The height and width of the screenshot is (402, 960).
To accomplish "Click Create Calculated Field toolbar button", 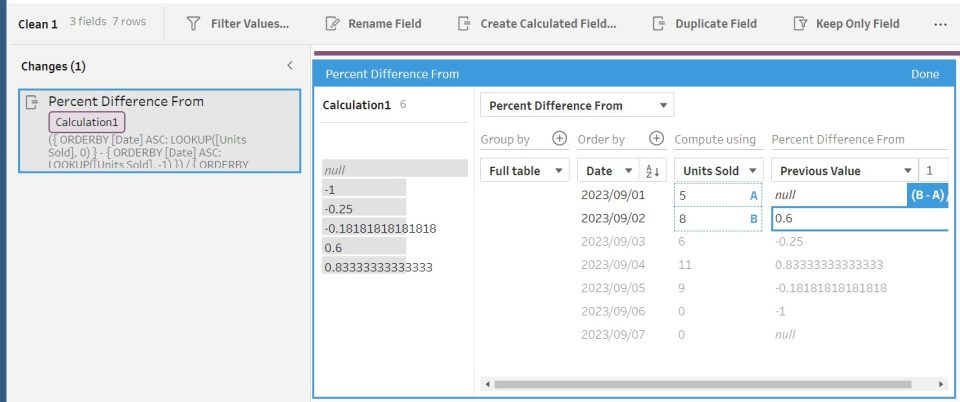I will [x=537, y=24].
